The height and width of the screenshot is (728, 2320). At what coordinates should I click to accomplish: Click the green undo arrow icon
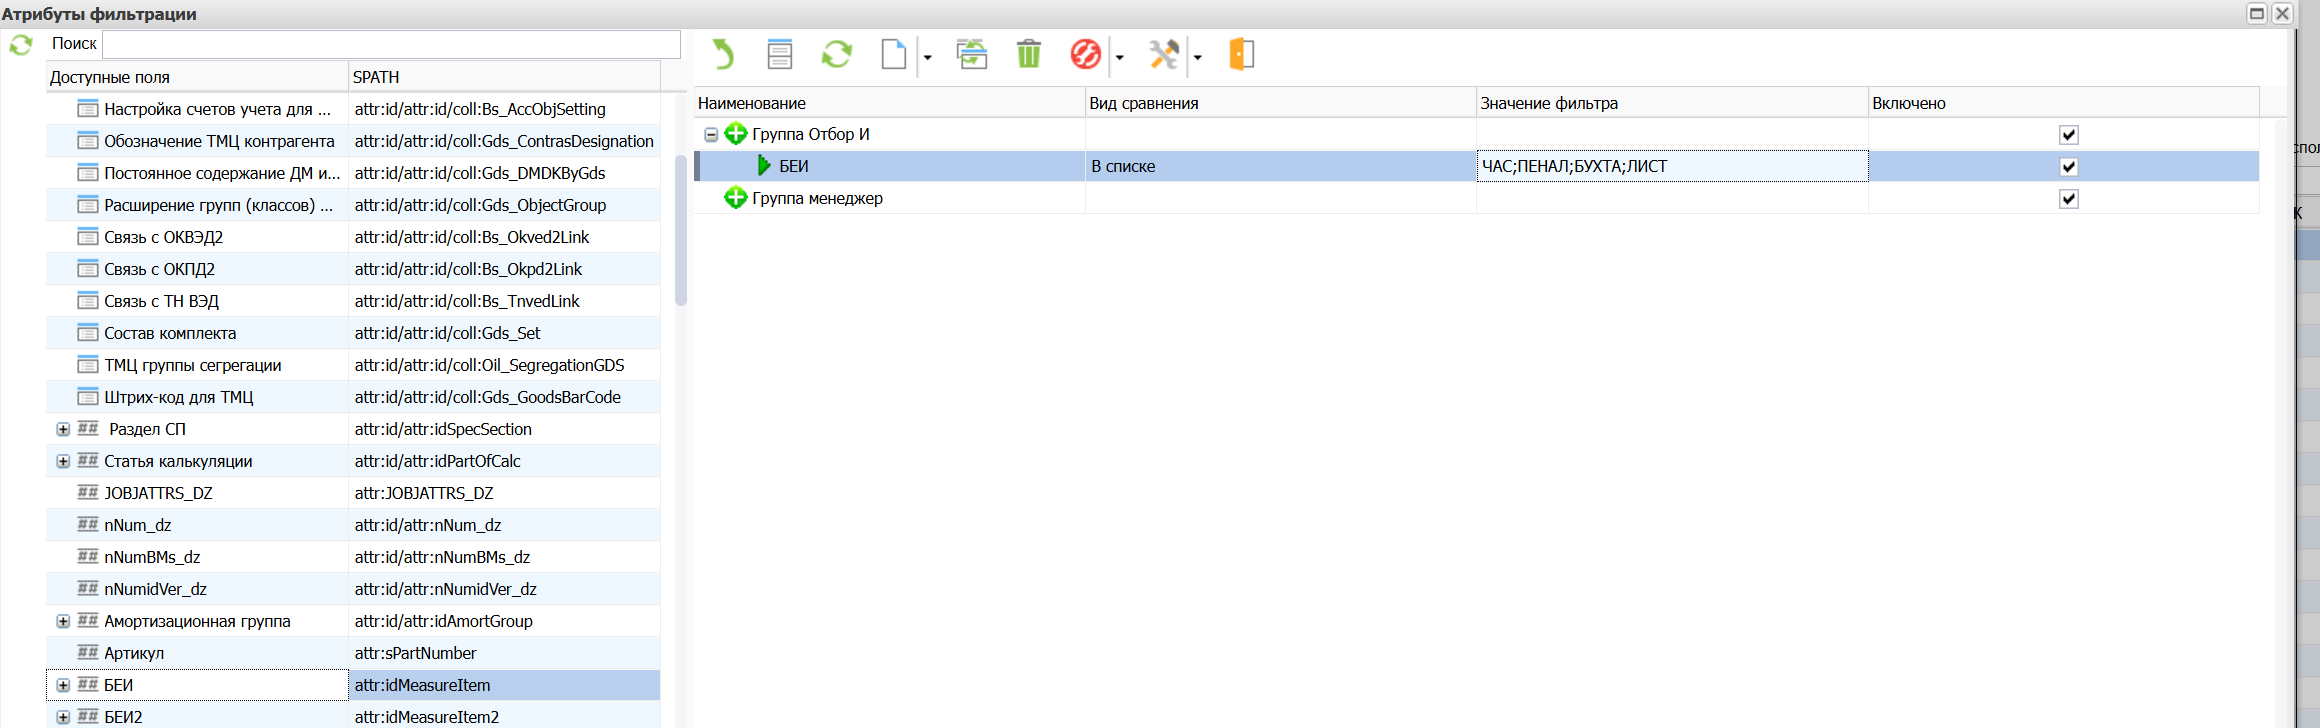click(723, 54)
